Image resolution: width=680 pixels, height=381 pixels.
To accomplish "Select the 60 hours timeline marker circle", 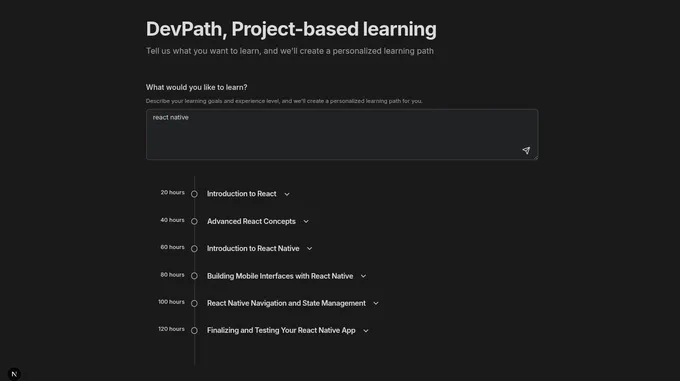I will tap(194, 249).
